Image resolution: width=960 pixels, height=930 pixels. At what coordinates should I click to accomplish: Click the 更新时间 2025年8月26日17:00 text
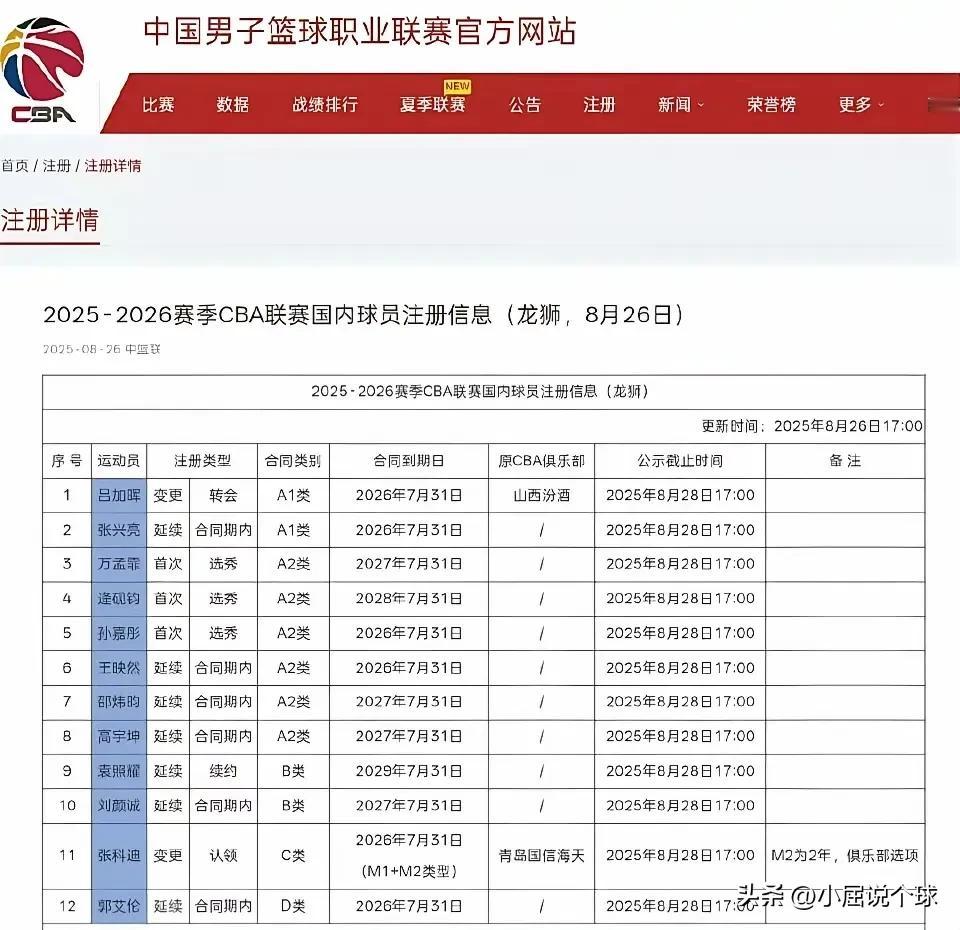pyautogui.click(x=812, y=426)
